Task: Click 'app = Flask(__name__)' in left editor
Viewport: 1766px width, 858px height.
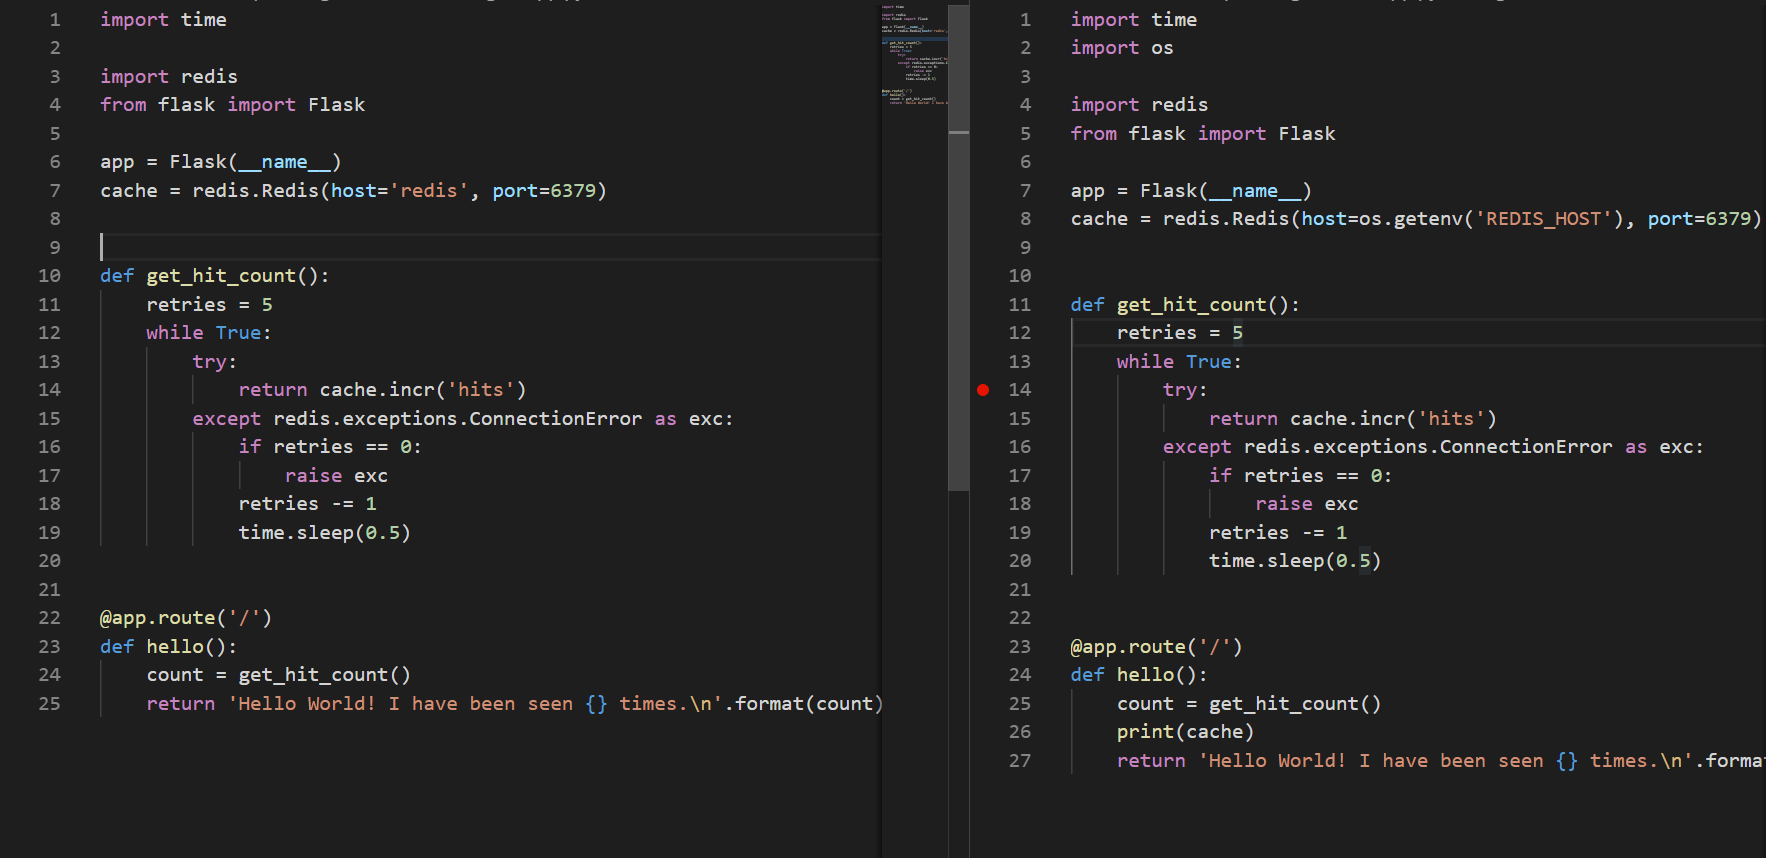Action: [x=221, y=162]
